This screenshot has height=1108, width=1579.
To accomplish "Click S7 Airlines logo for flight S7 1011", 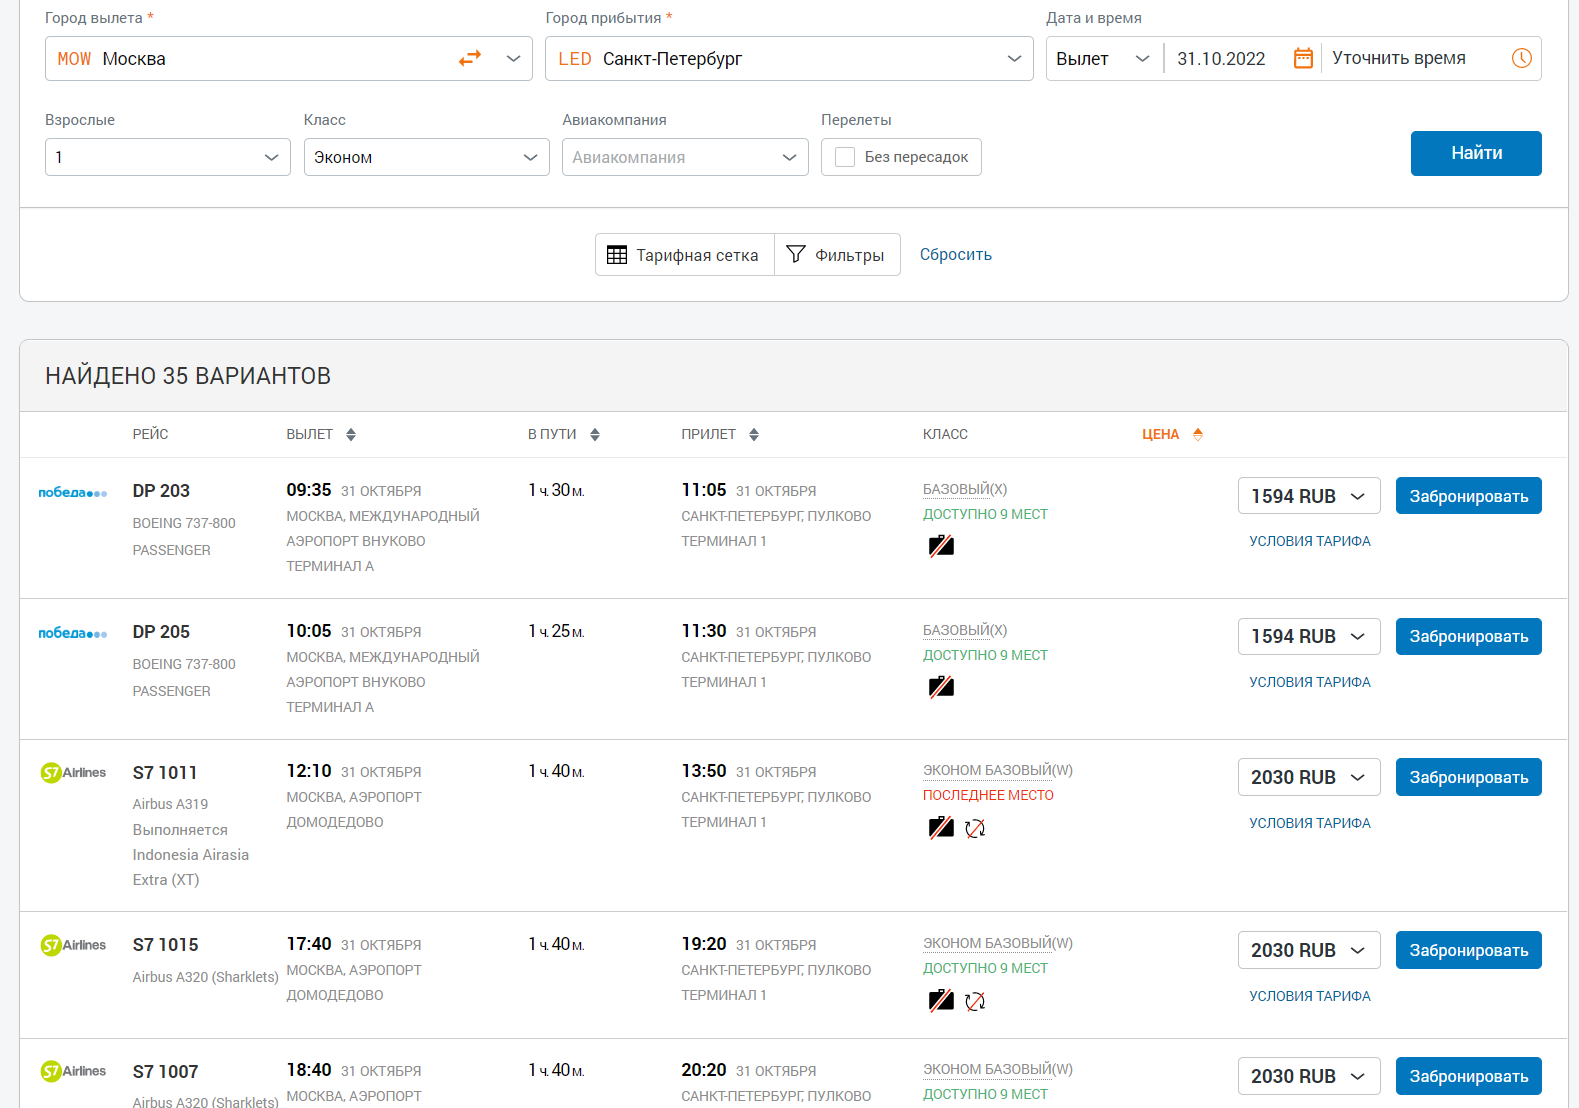I will click(x=73, y=773).
